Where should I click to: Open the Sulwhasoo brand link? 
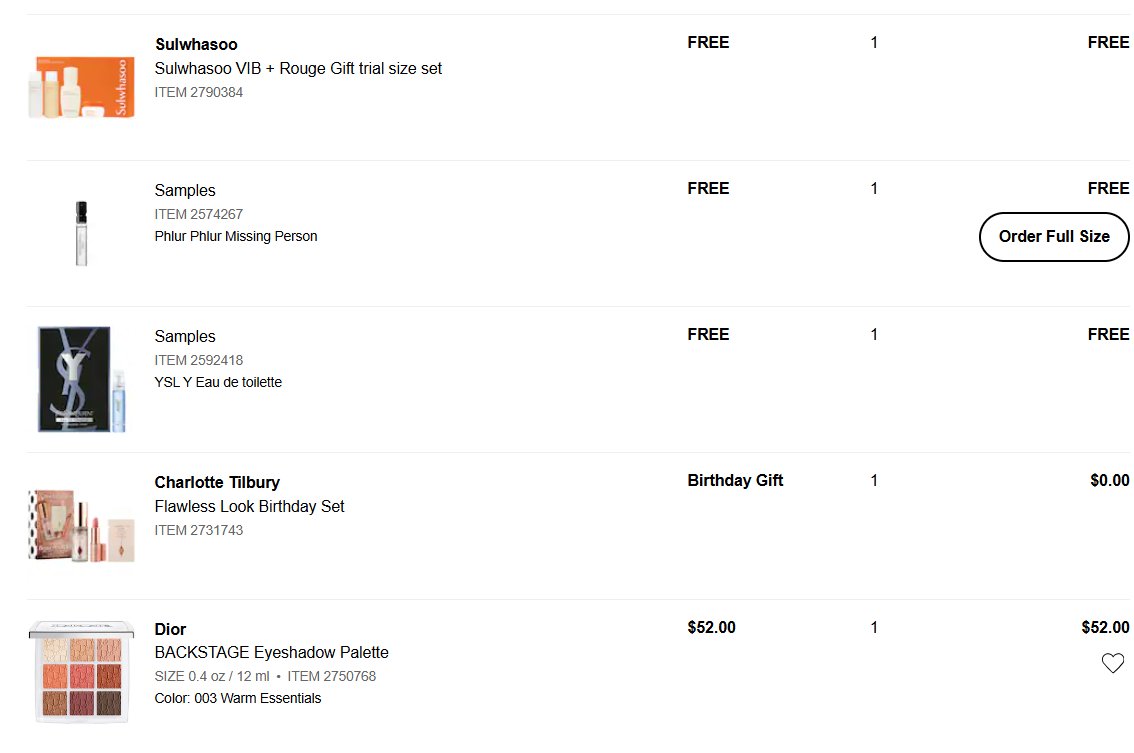click(x=196, y=44)
